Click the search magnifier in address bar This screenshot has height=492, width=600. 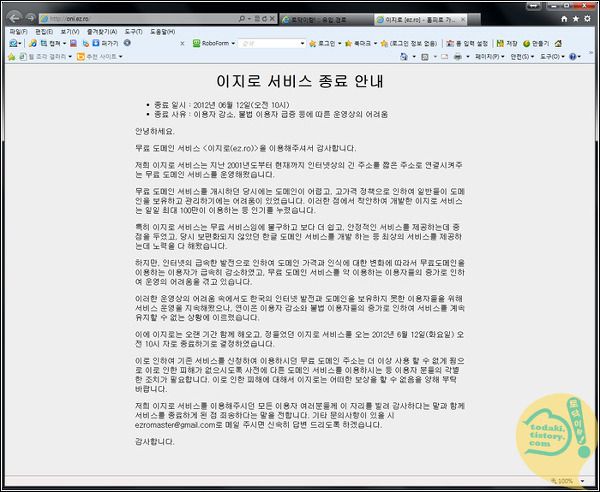[x=241, y=19]
